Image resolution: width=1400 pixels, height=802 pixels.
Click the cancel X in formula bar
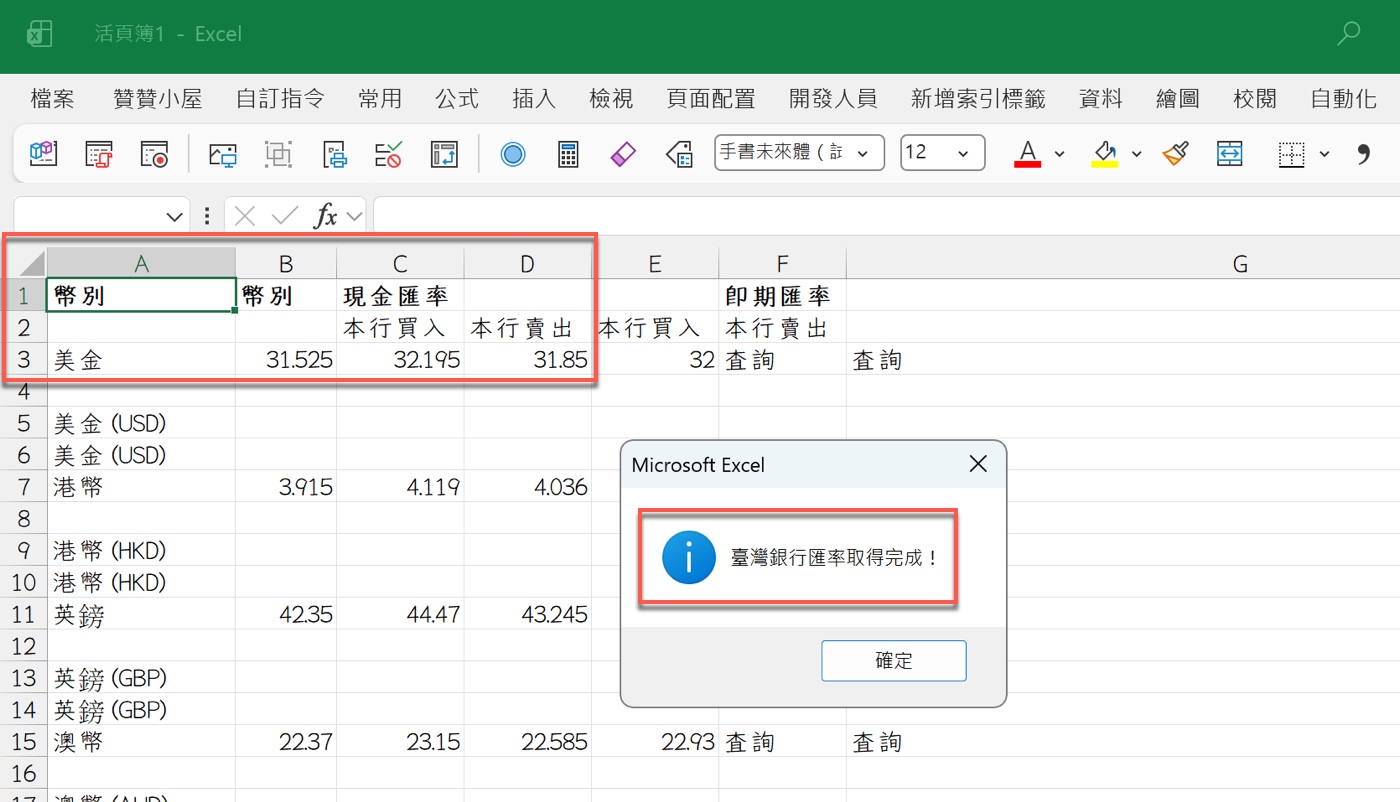pos(245,215)
